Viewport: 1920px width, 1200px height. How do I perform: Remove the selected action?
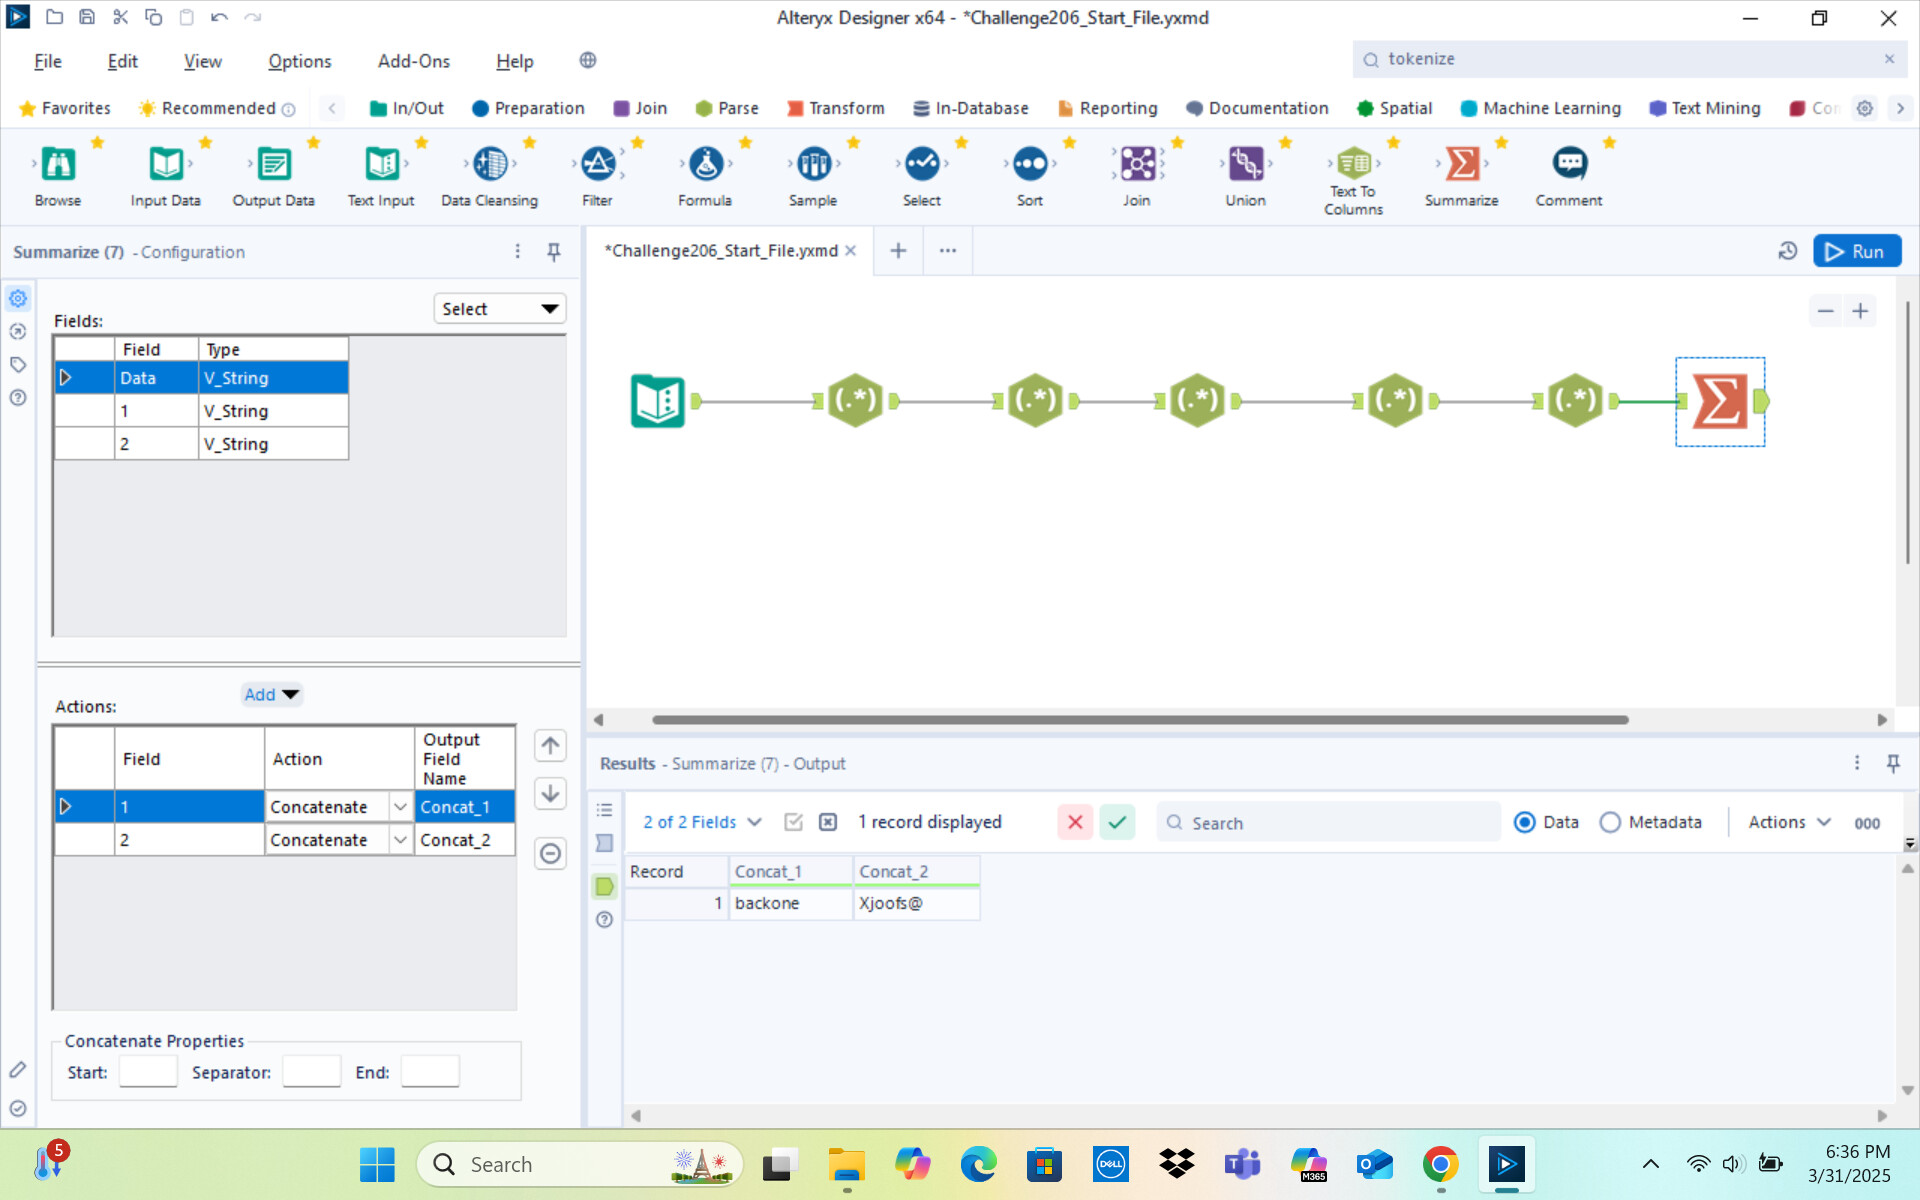(550, 854)
